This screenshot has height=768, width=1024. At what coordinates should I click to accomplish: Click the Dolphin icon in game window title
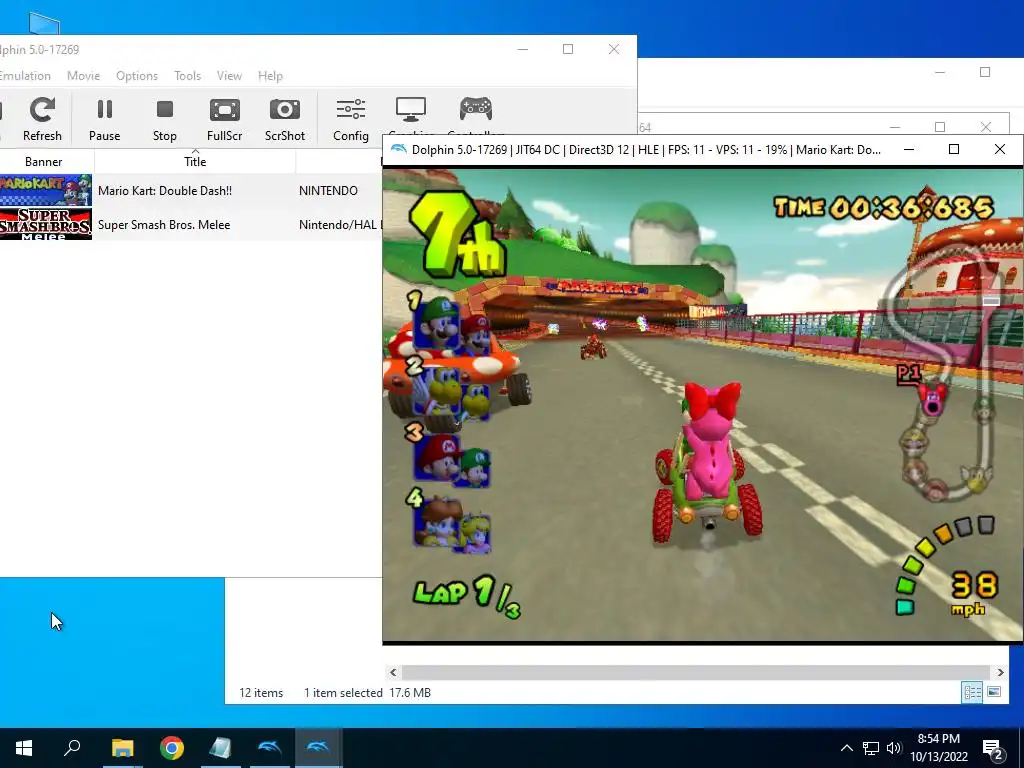click(x=398, y=150)
